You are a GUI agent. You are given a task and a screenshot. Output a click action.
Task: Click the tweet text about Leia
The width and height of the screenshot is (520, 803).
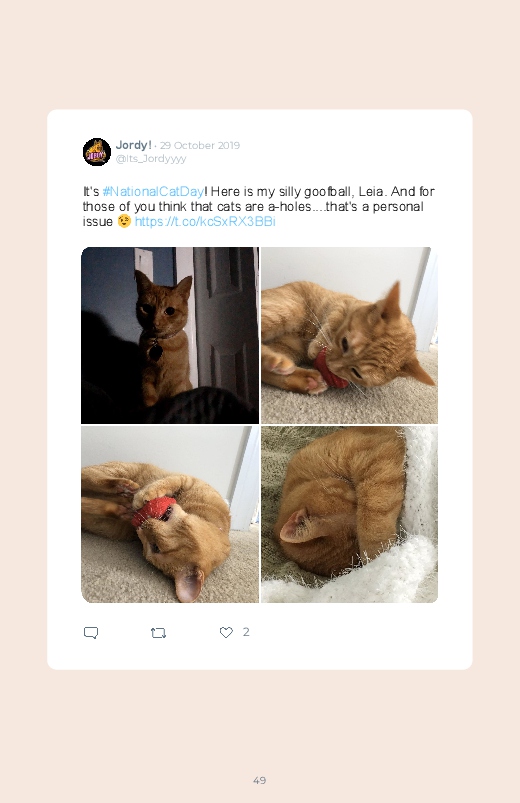click(x=259, y=206)
